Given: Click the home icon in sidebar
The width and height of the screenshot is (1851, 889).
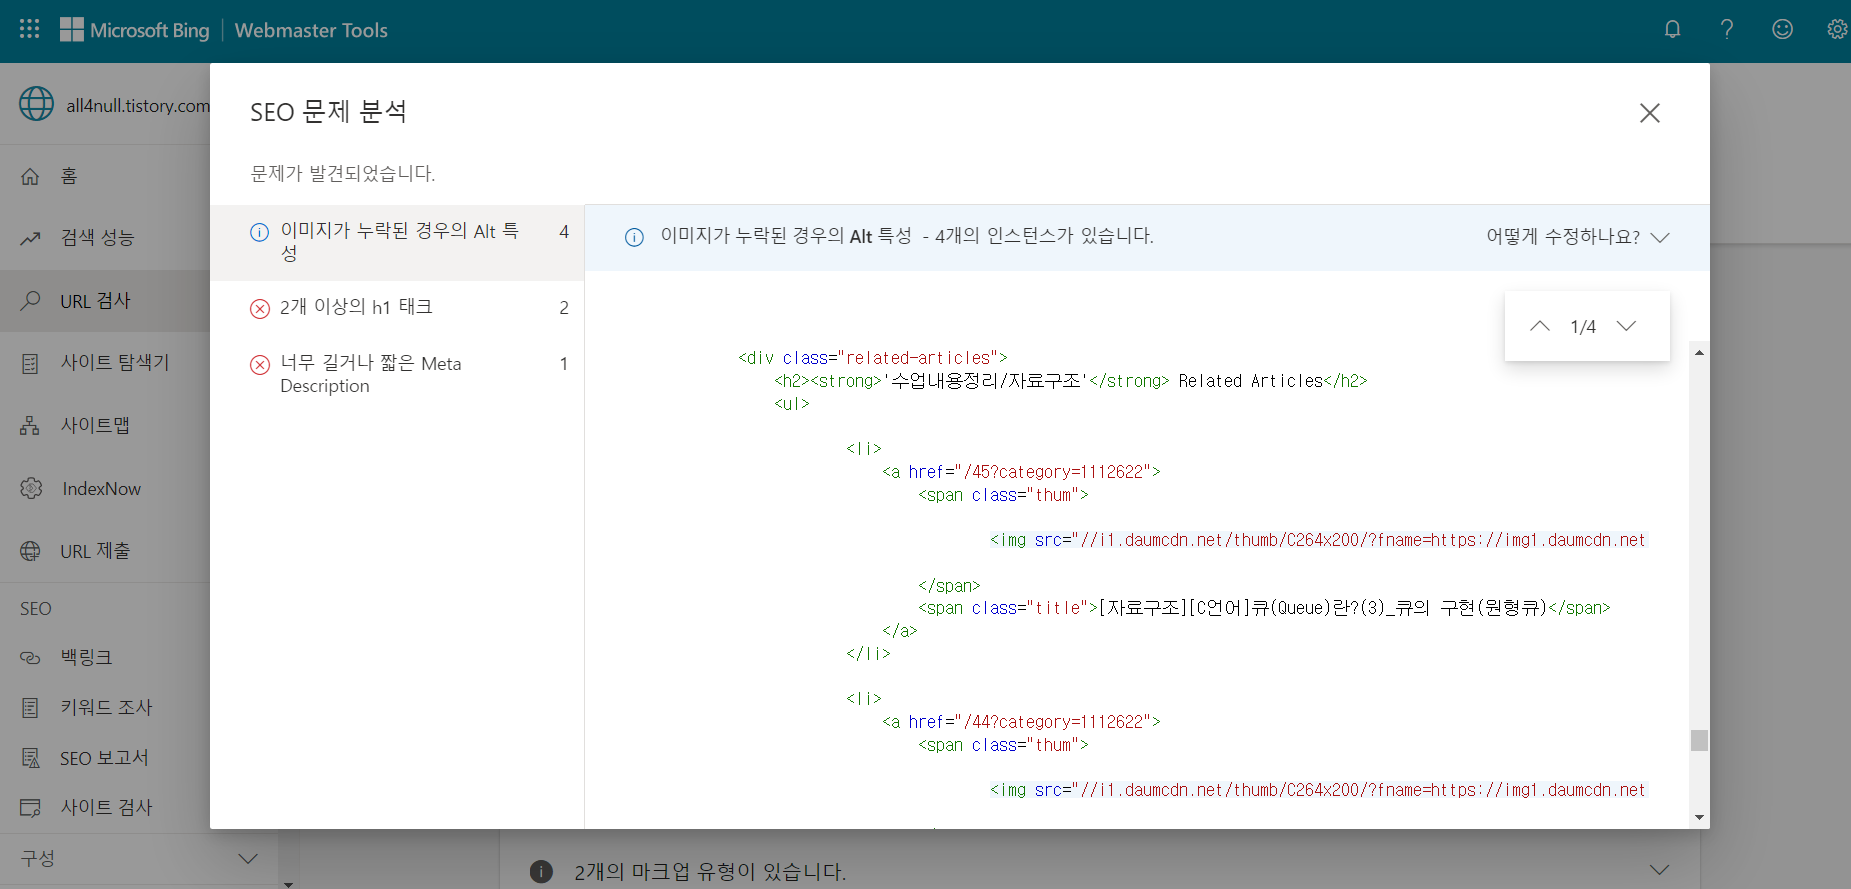Looking at the screenshot, I should (x=31, y=176).
